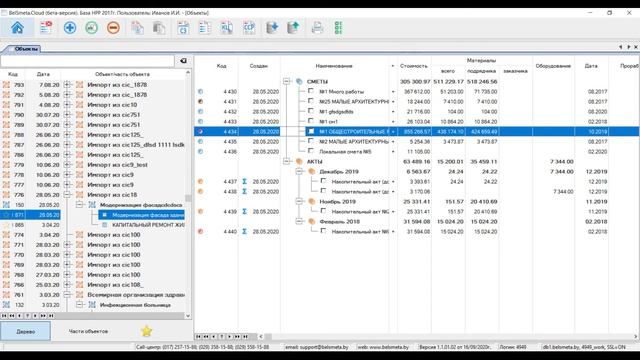Select Инфекционная больница tree item
The height and width of the screenshot is (360, 640).
click(135, 305)
